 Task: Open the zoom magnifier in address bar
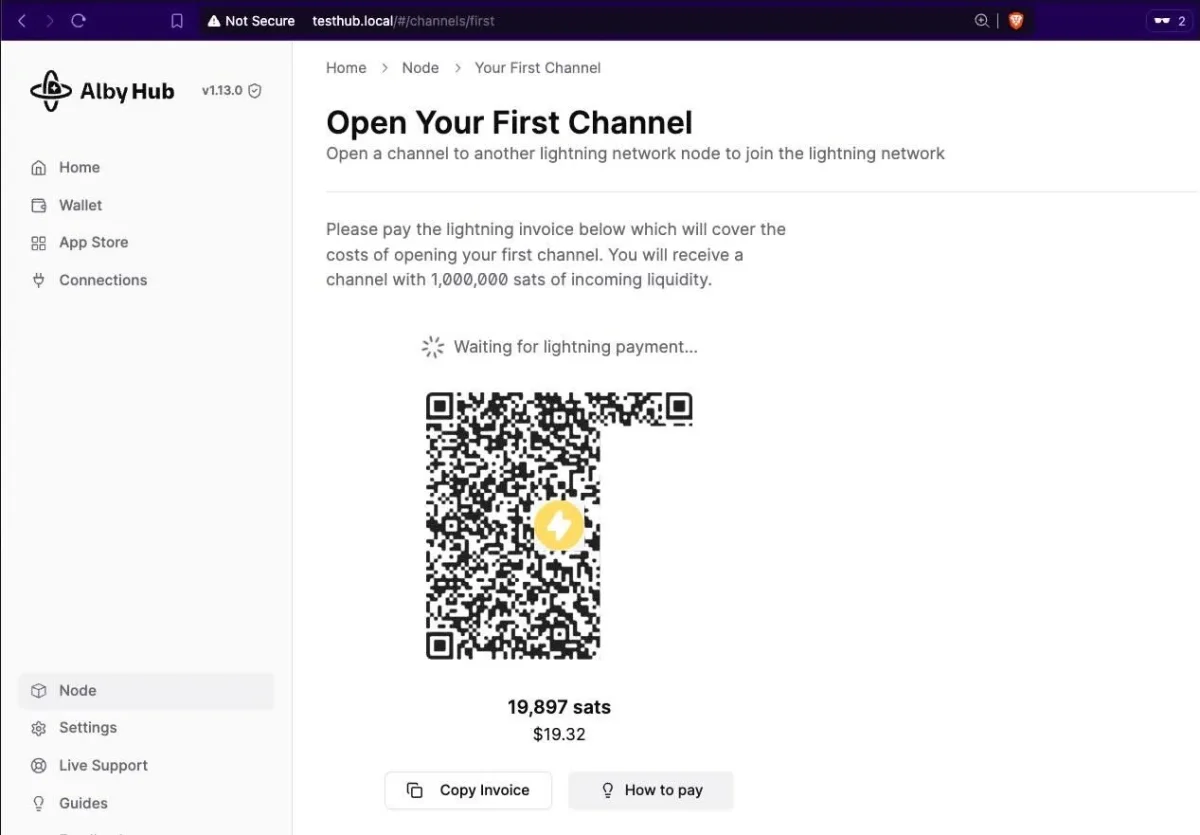coord(982,20)
